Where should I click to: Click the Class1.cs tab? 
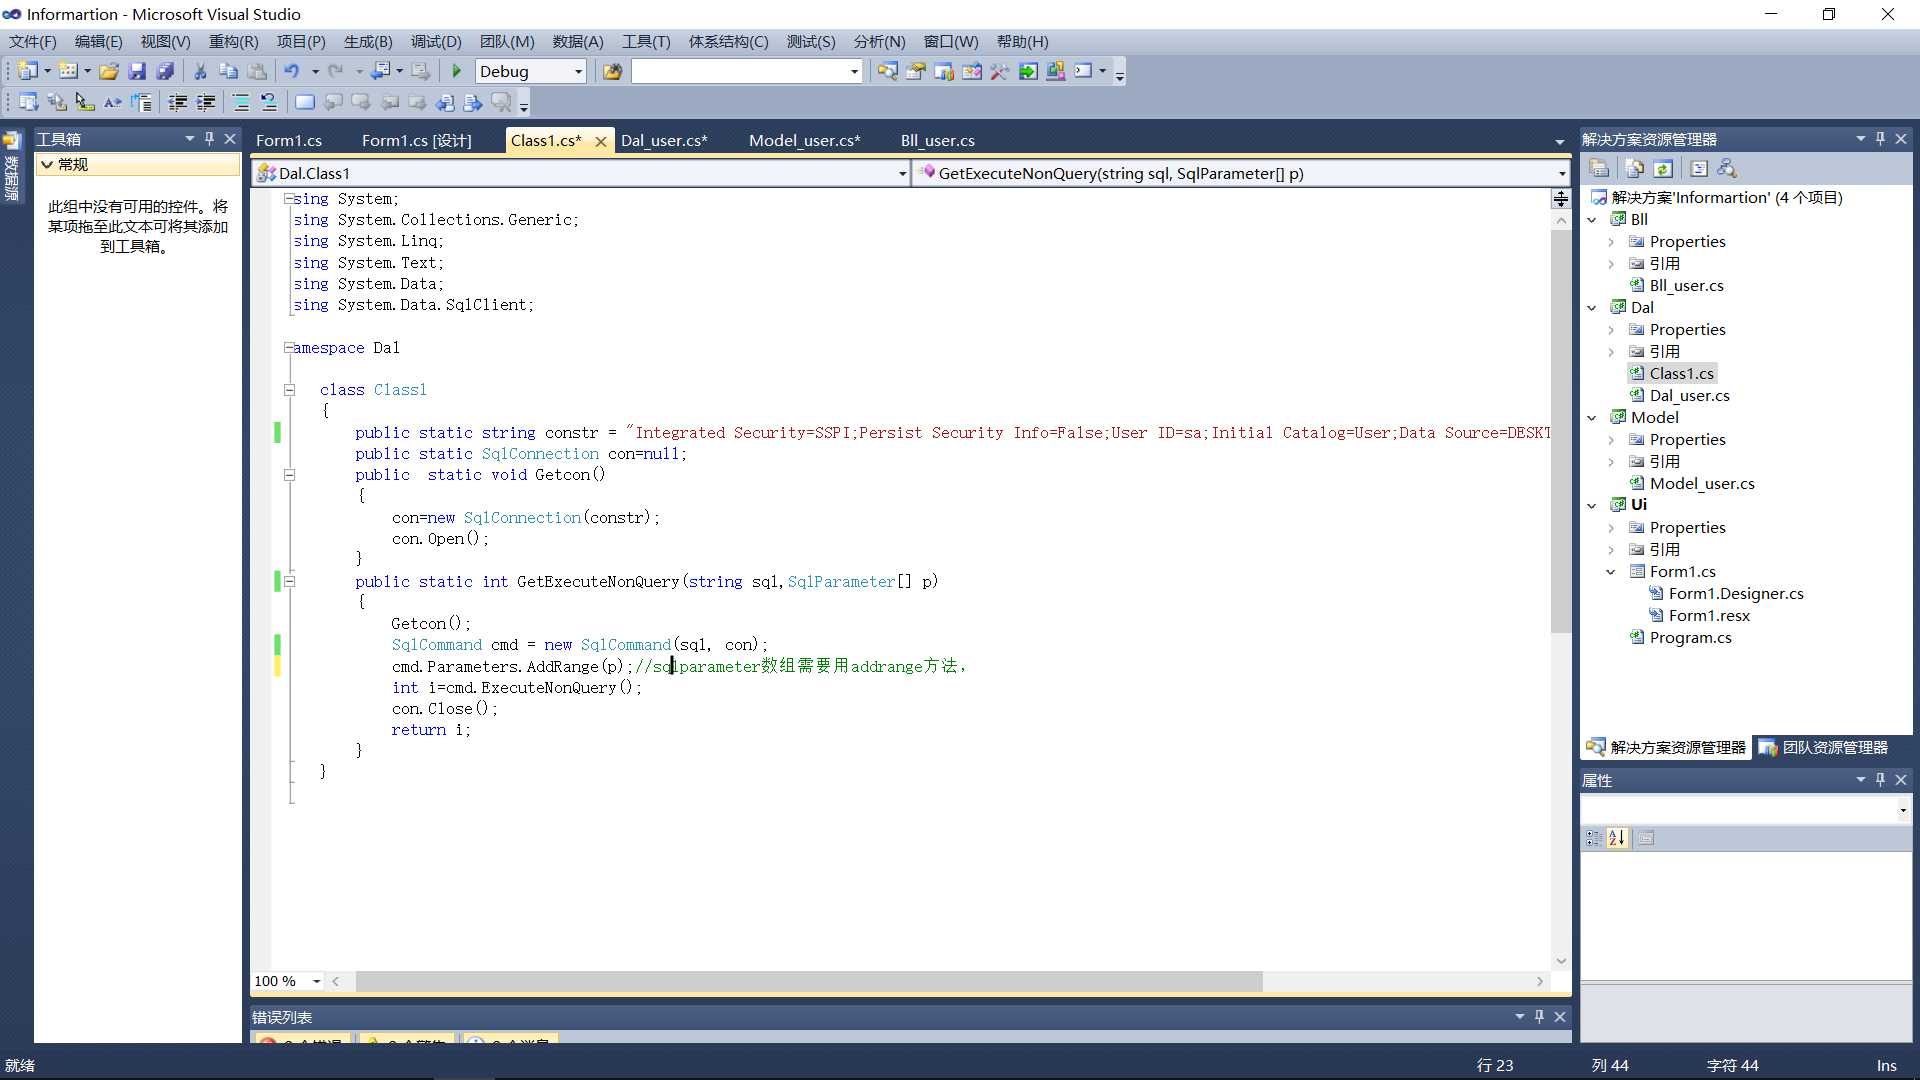(545, 140)
